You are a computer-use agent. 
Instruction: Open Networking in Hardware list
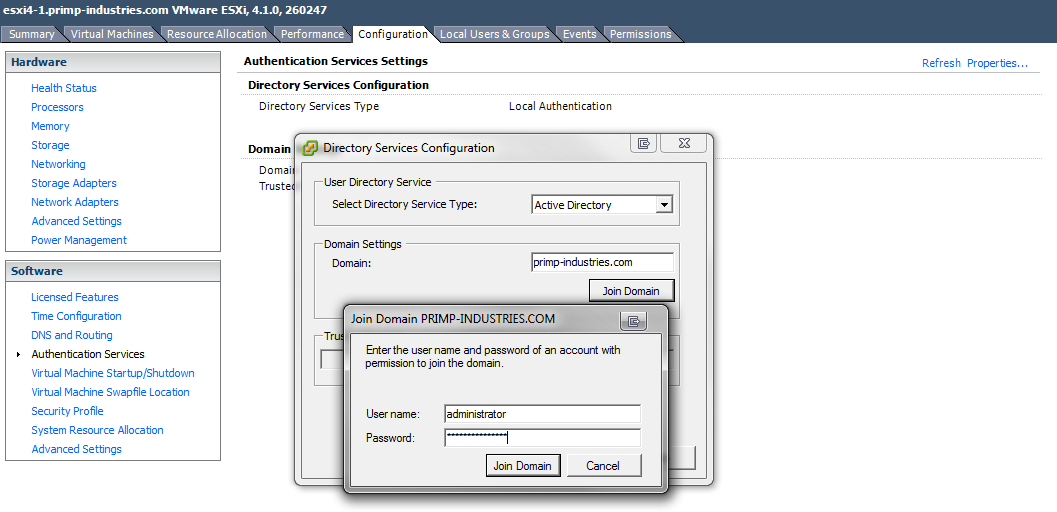[x=58, y=164]
